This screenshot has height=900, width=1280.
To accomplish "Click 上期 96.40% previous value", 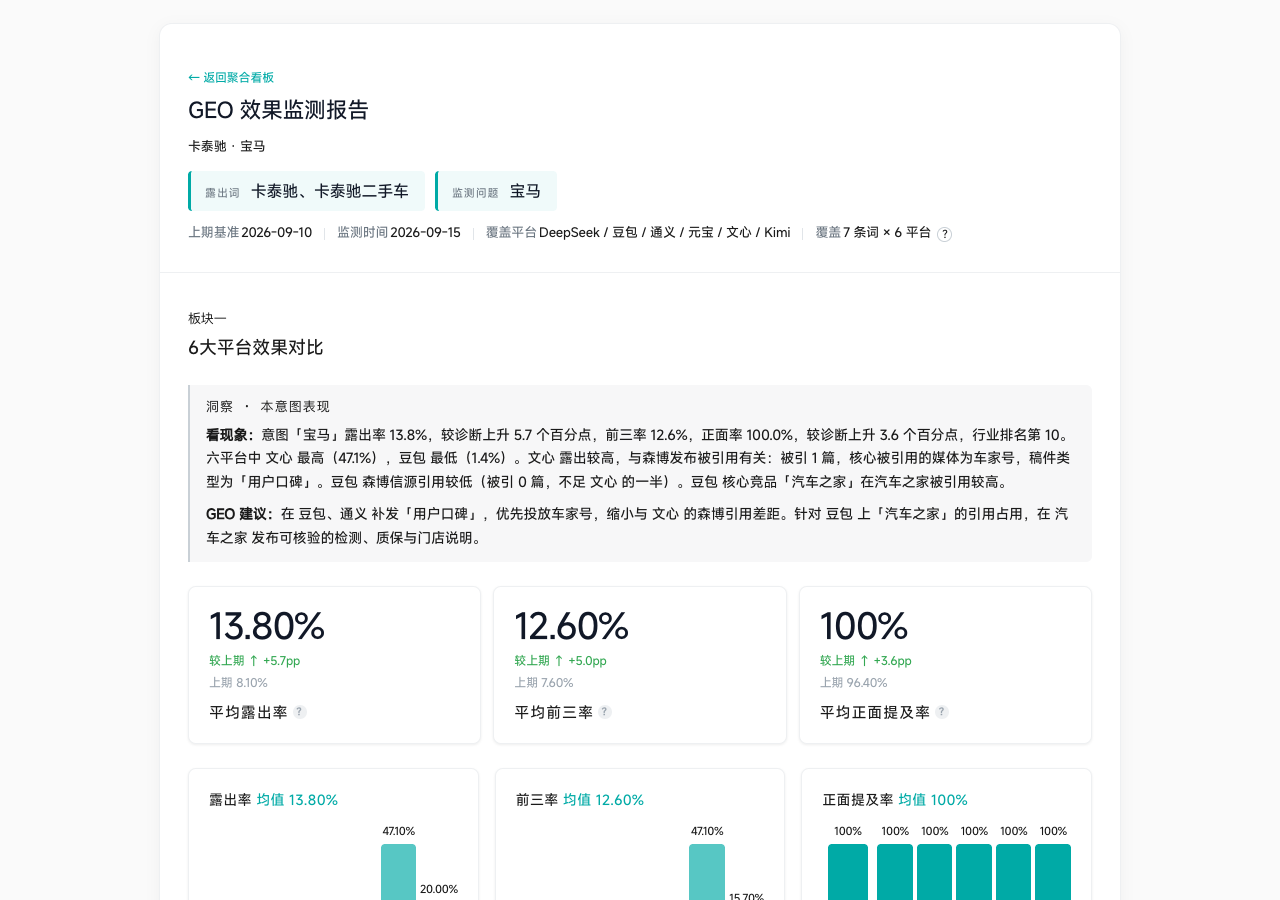I will coord(853,683).
